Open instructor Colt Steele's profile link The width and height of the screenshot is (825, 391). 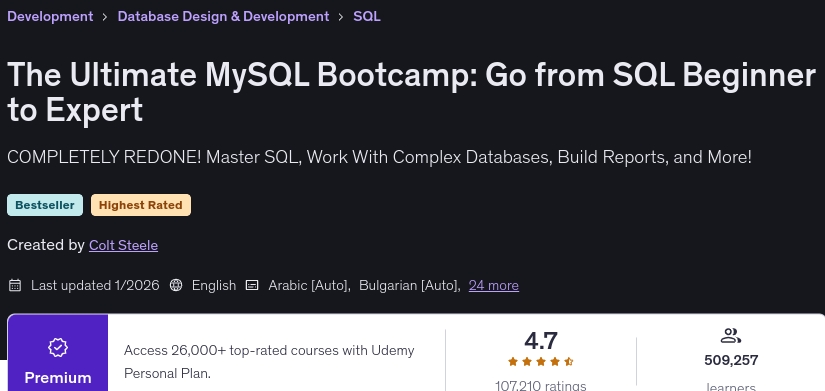tap(123, 245)
